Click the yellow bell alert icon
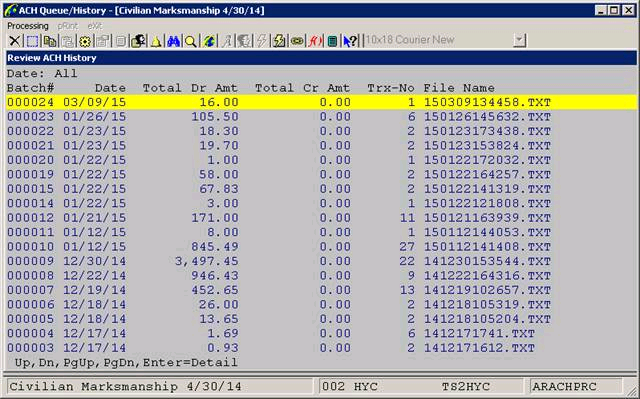The image size is (640, 399). click(156, 41)
